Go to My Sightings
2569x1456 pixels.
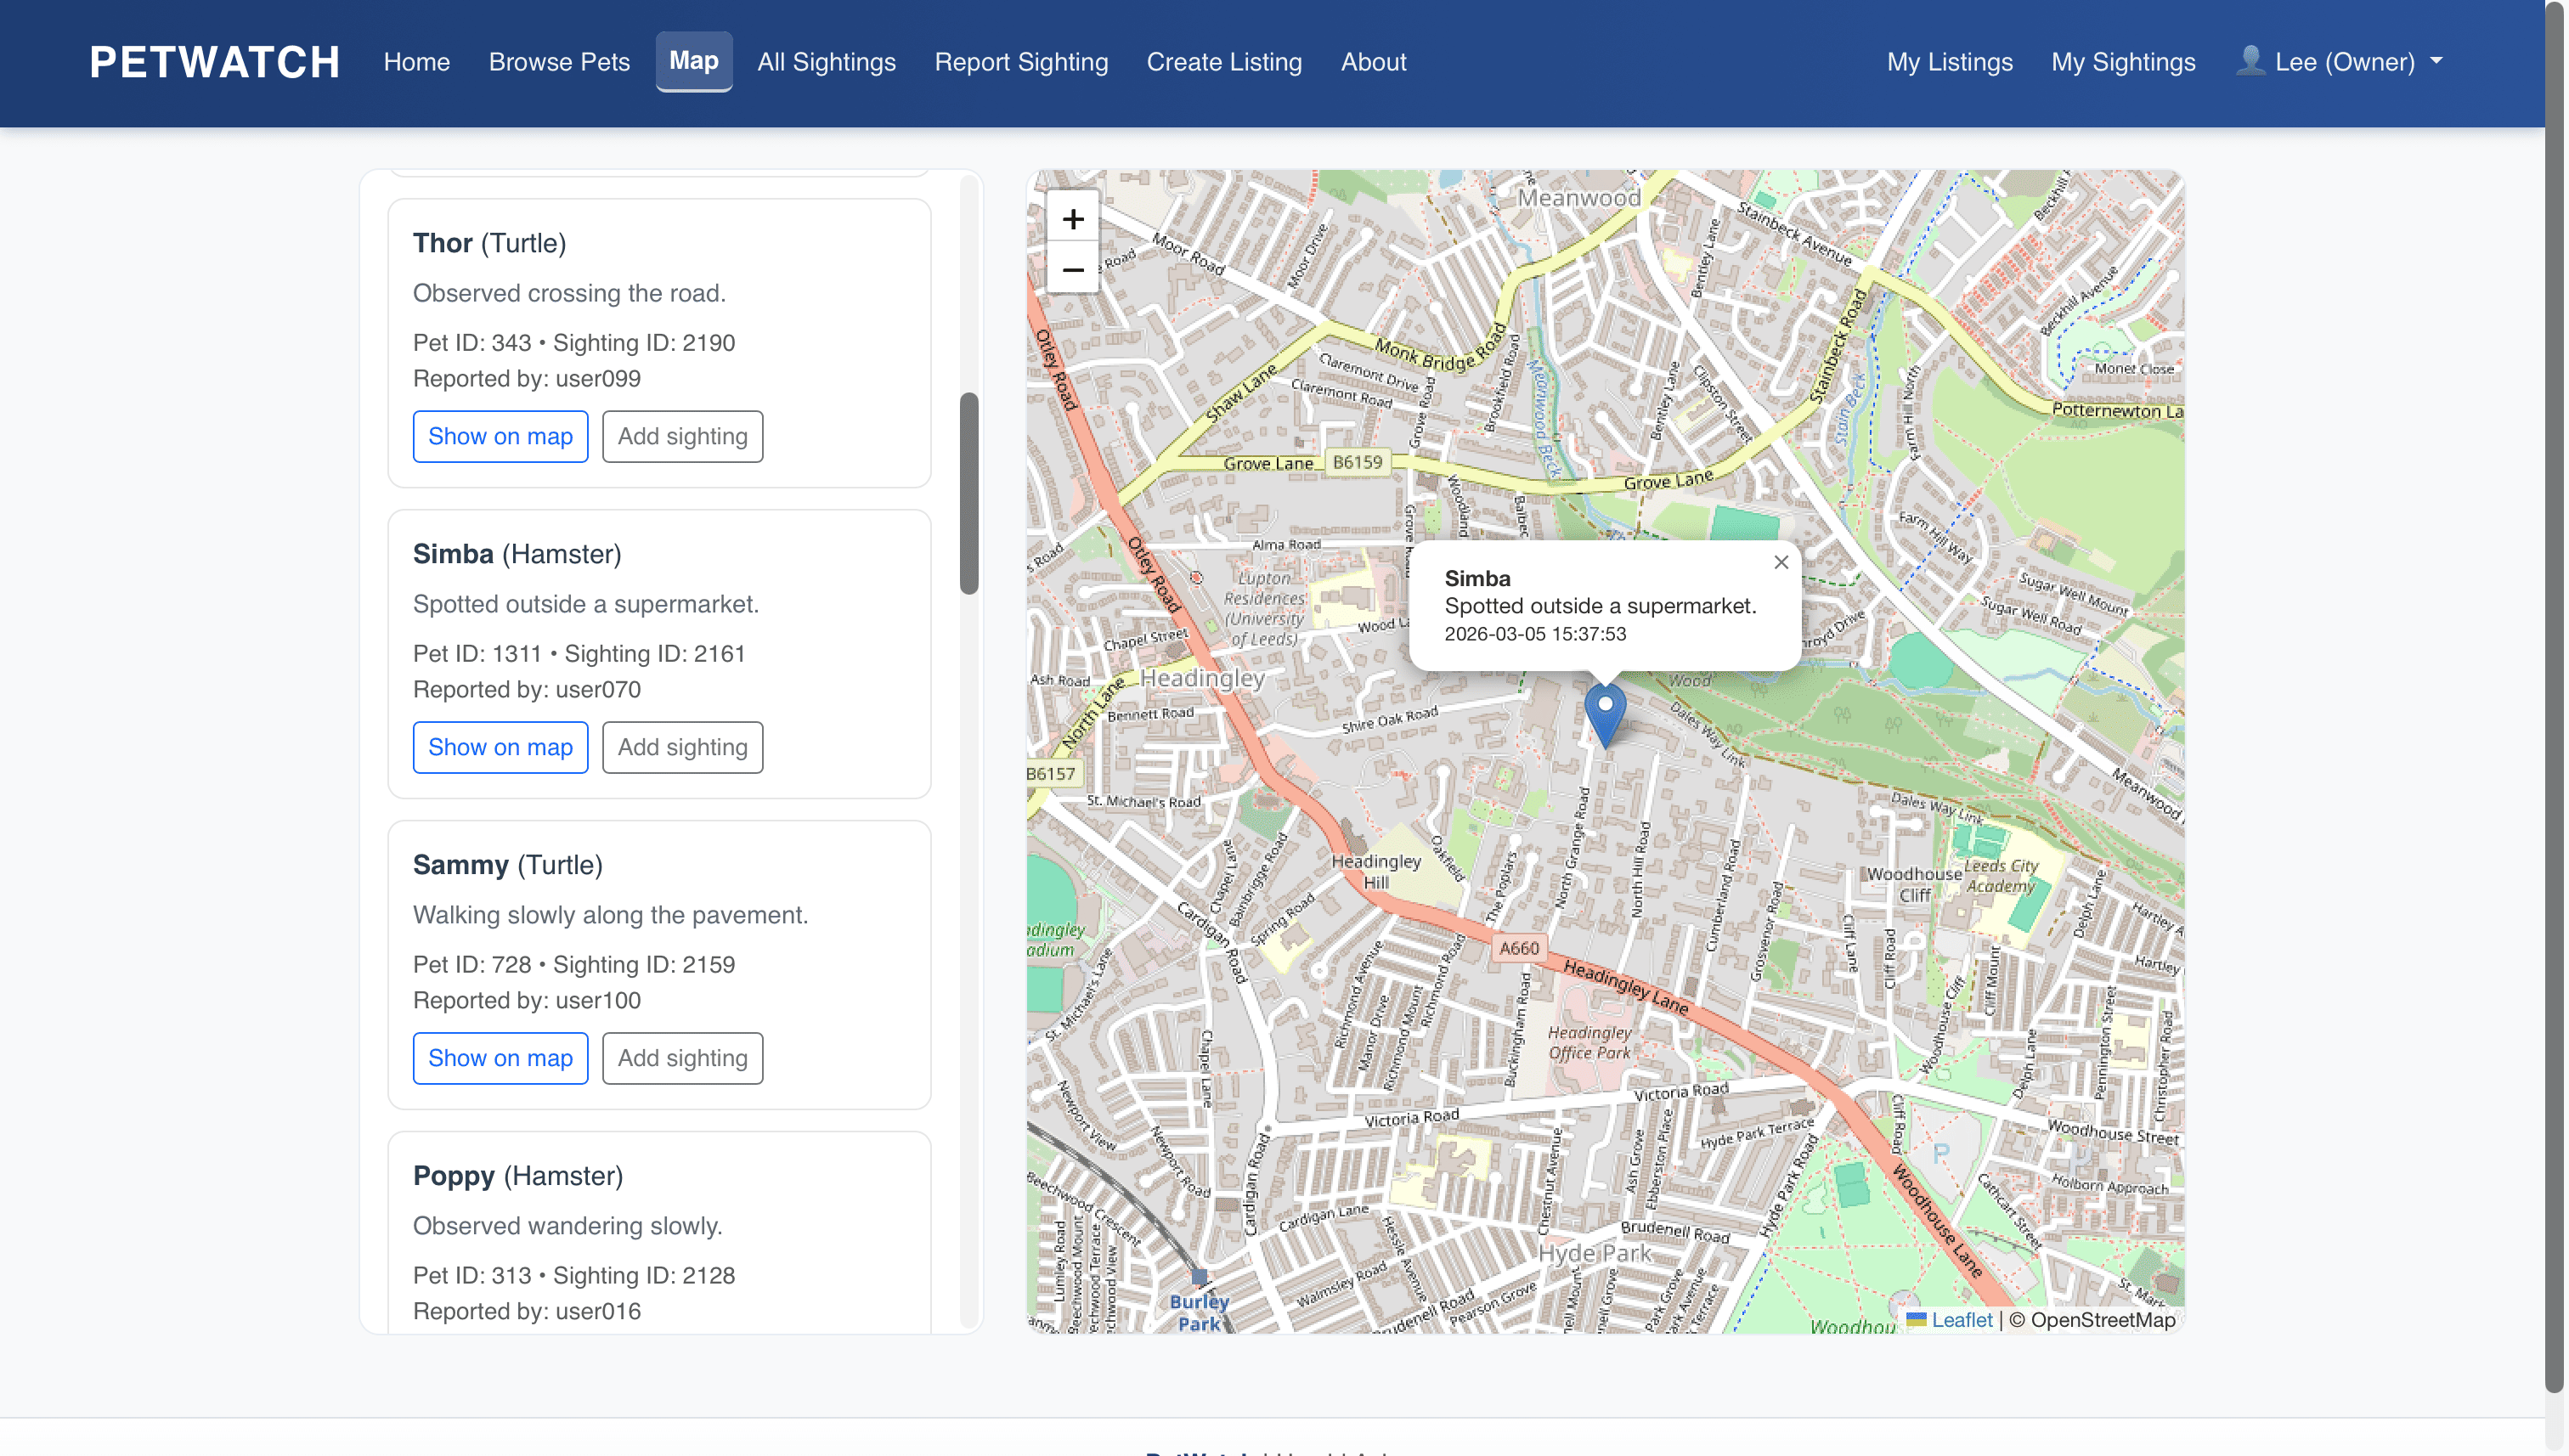(2123, 62)
